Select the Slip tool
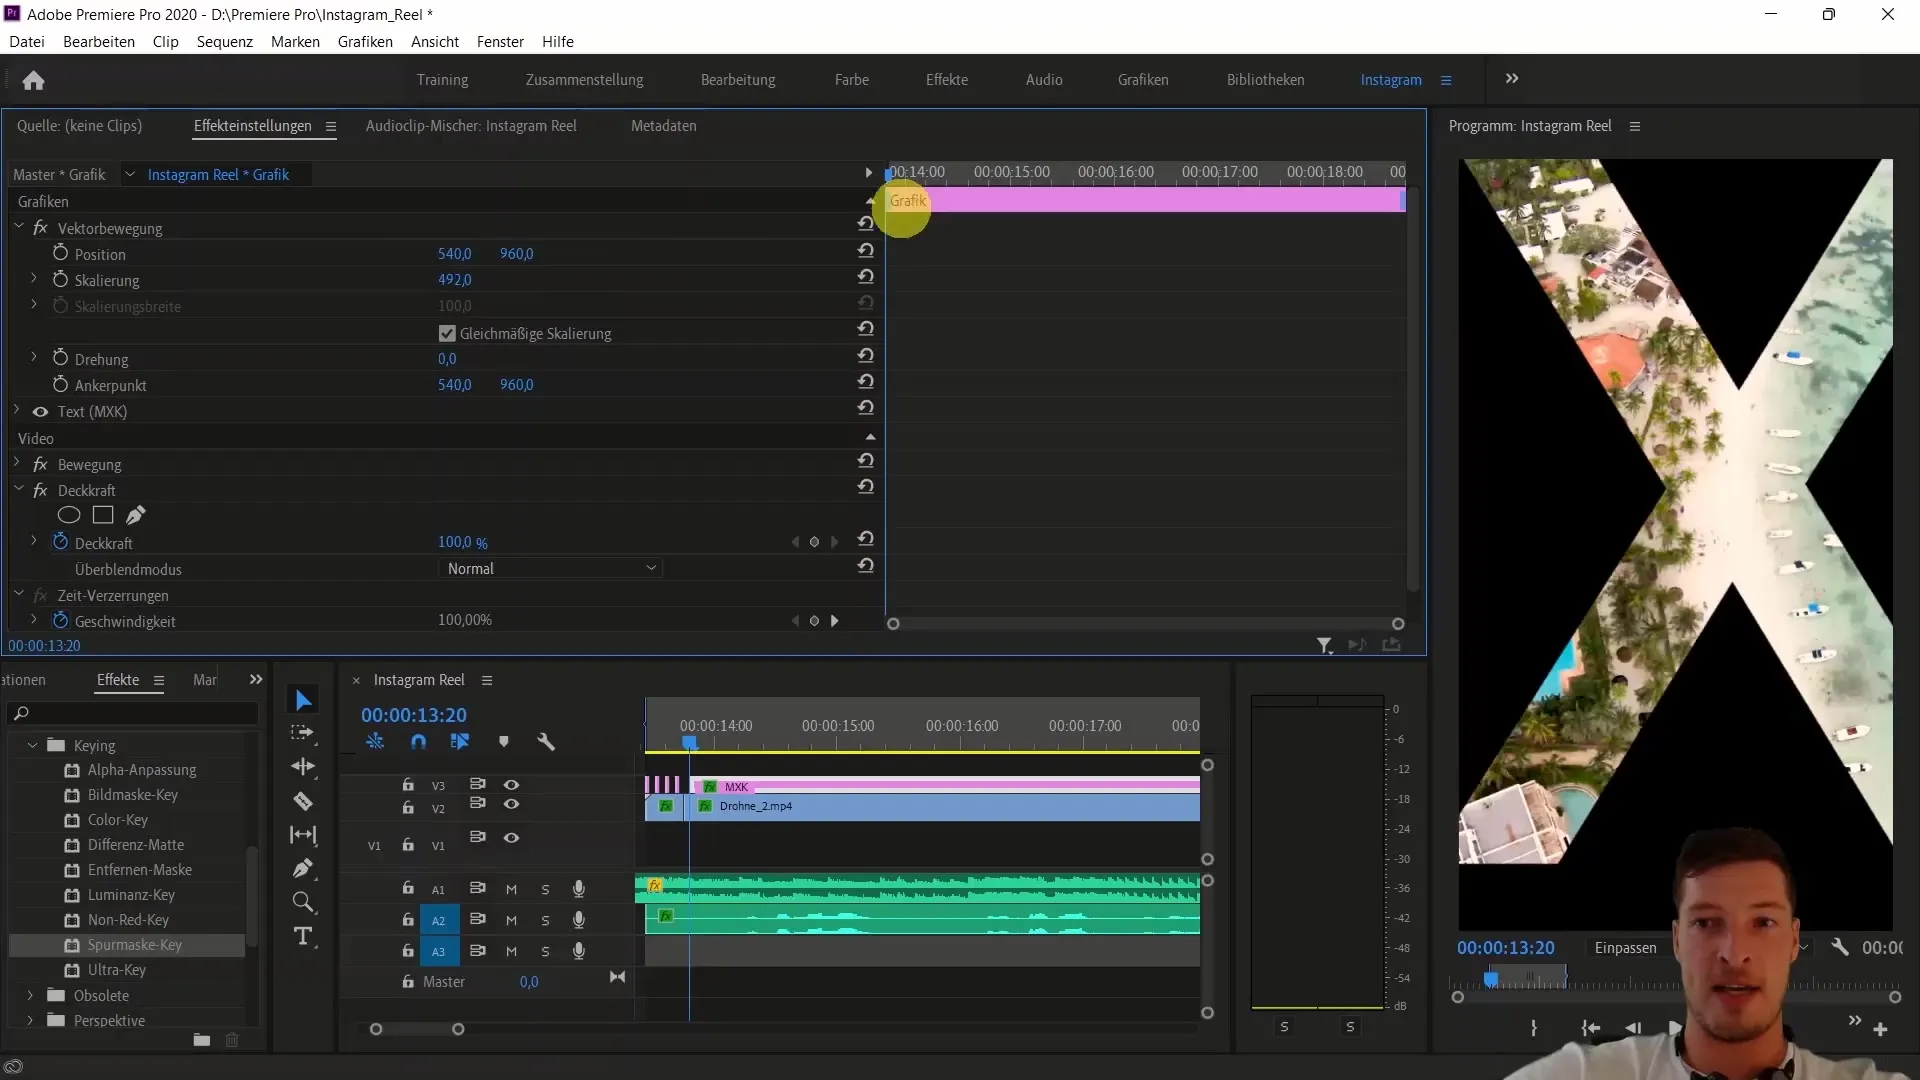This screenshot has height=1080, width=1920. click(x=303, y=835)
